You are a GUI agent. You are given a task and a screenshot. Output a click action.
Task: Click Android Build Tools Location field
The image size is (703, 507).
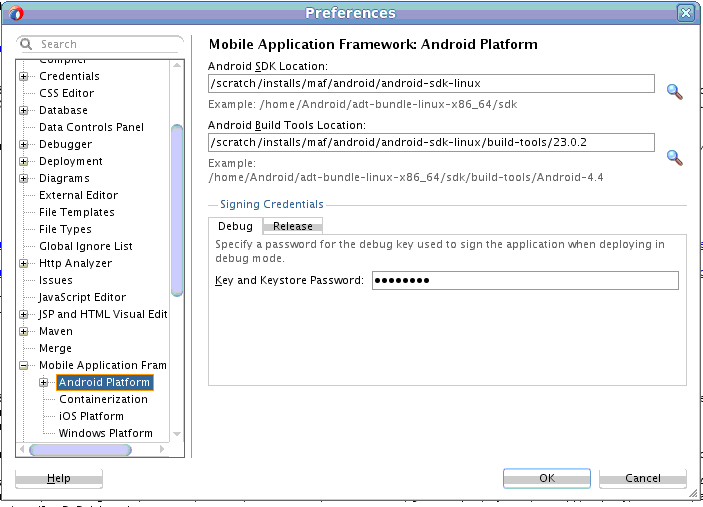click(x=431, y=143)
